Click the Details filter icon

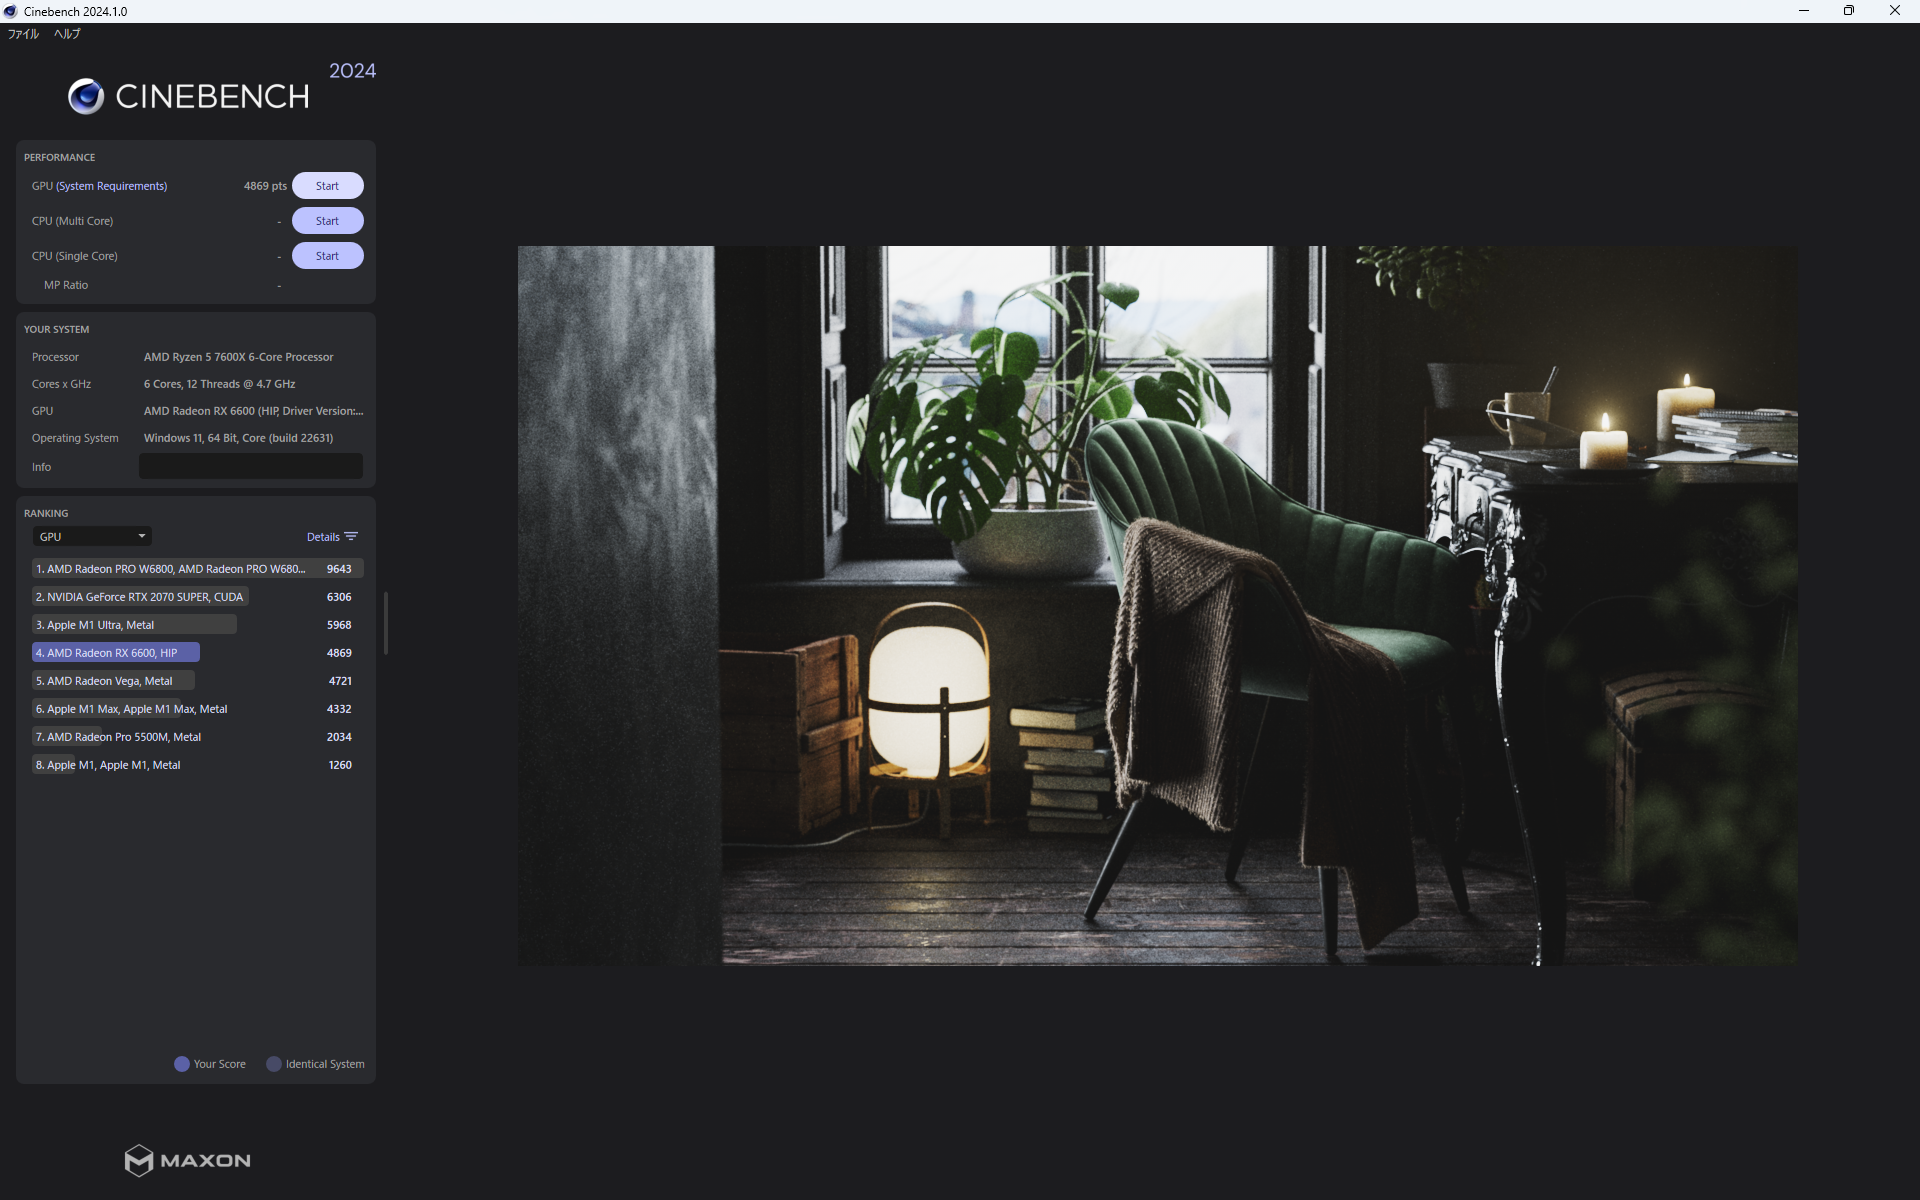coord(351,537)
